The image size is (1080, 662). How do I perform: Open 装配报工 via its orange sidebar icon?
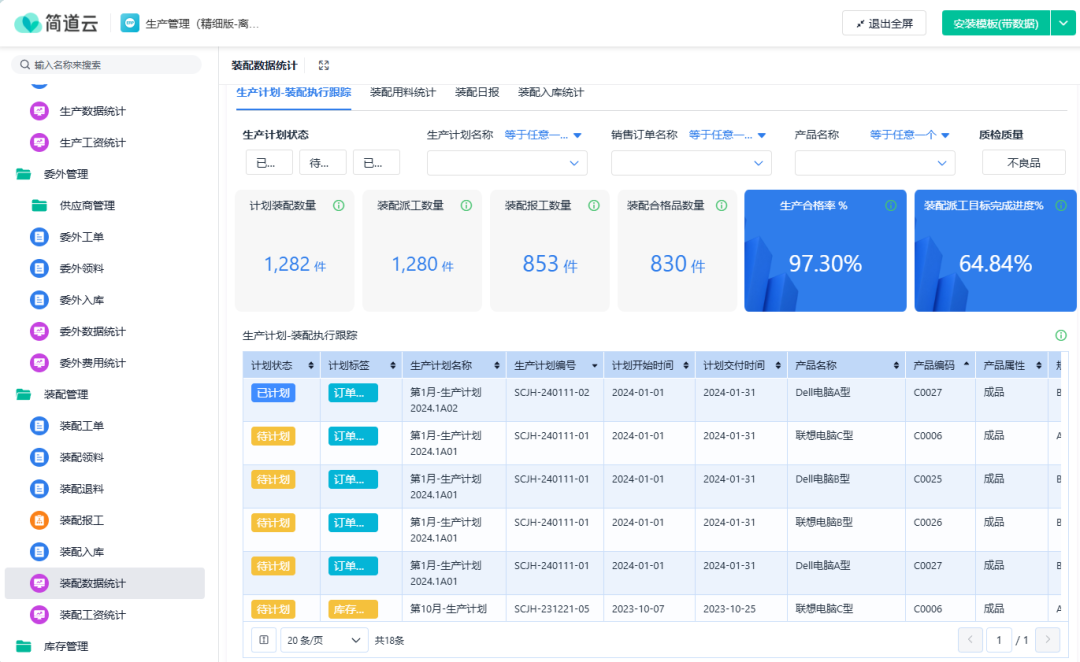coord(39,520)
